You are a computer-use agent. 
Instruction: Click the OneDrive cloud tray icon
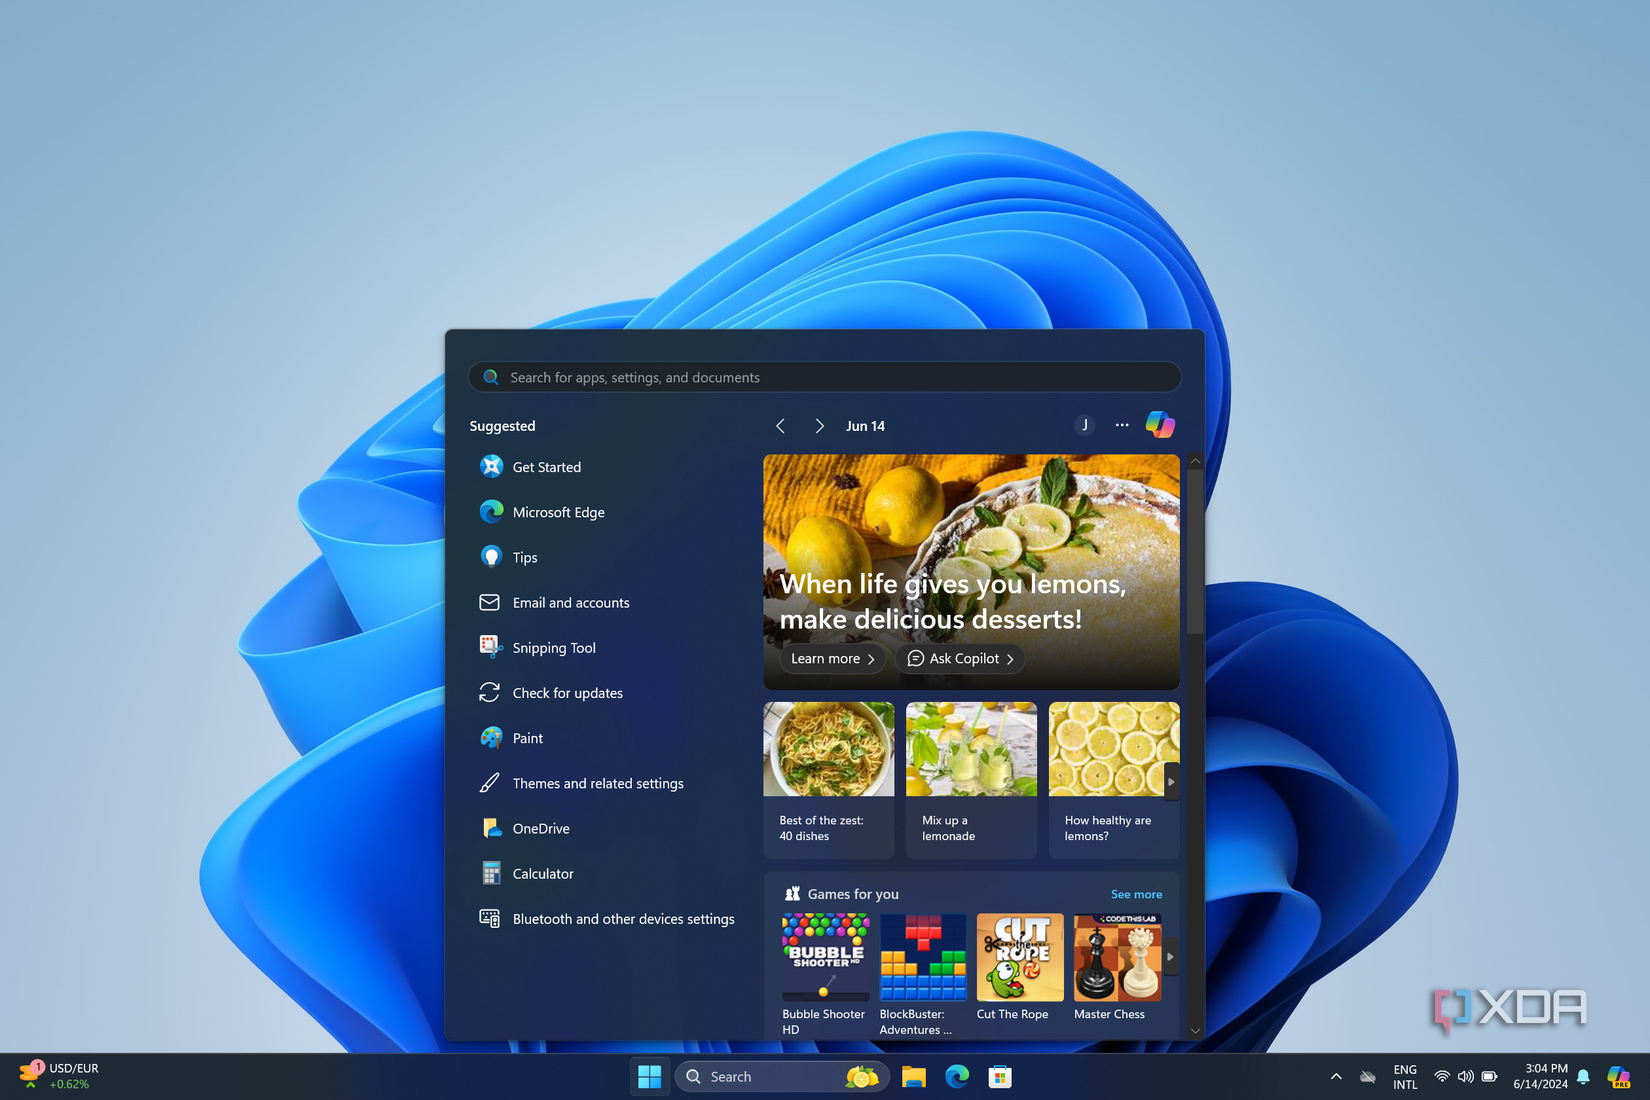(x=1368, y=1077)
